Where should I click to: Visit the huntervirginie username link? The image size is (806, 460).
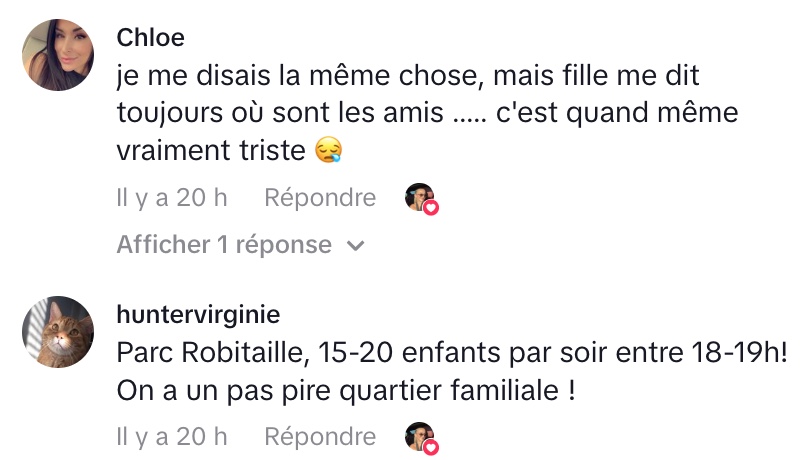coord(198,315)
